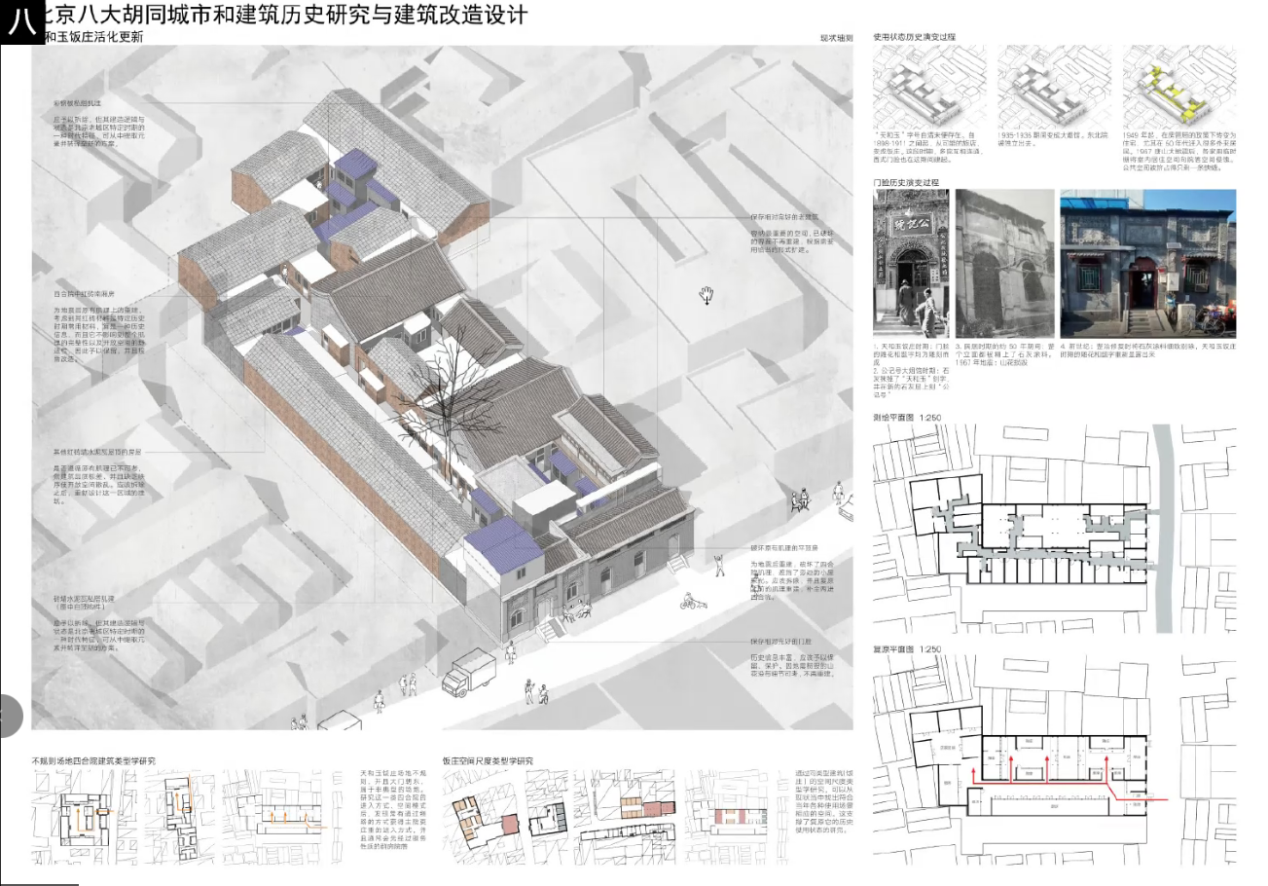Click the 测绘平面图 1:250 survey plan
Image resolution: width=1268 pixels, height=886 pixels.
1054,530
